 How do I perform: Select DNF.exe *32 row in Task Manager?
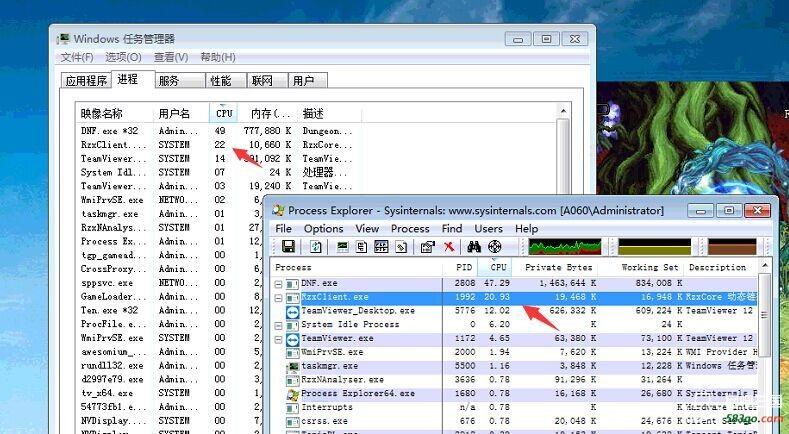218,131
